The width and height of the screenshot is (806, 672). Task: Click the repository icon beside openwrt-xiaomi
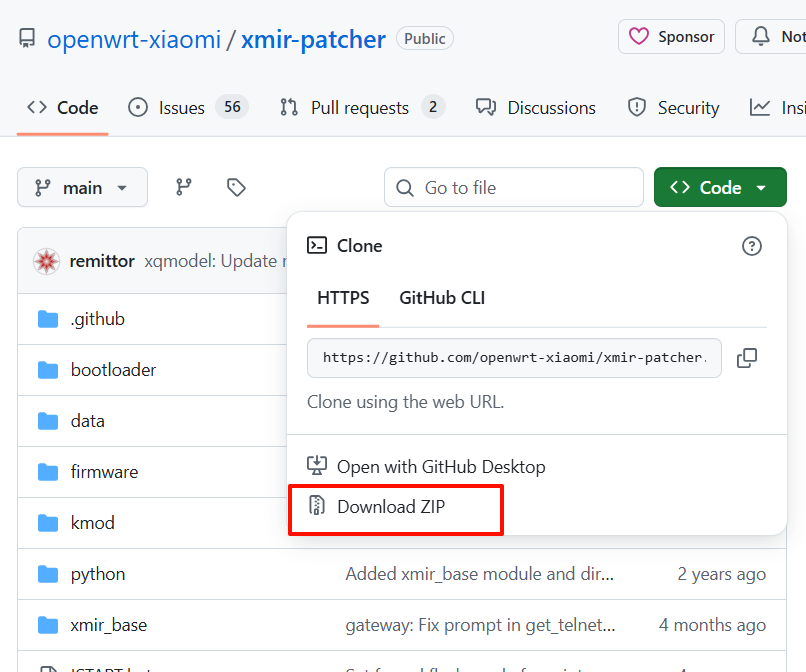click(x=27, y=40)
